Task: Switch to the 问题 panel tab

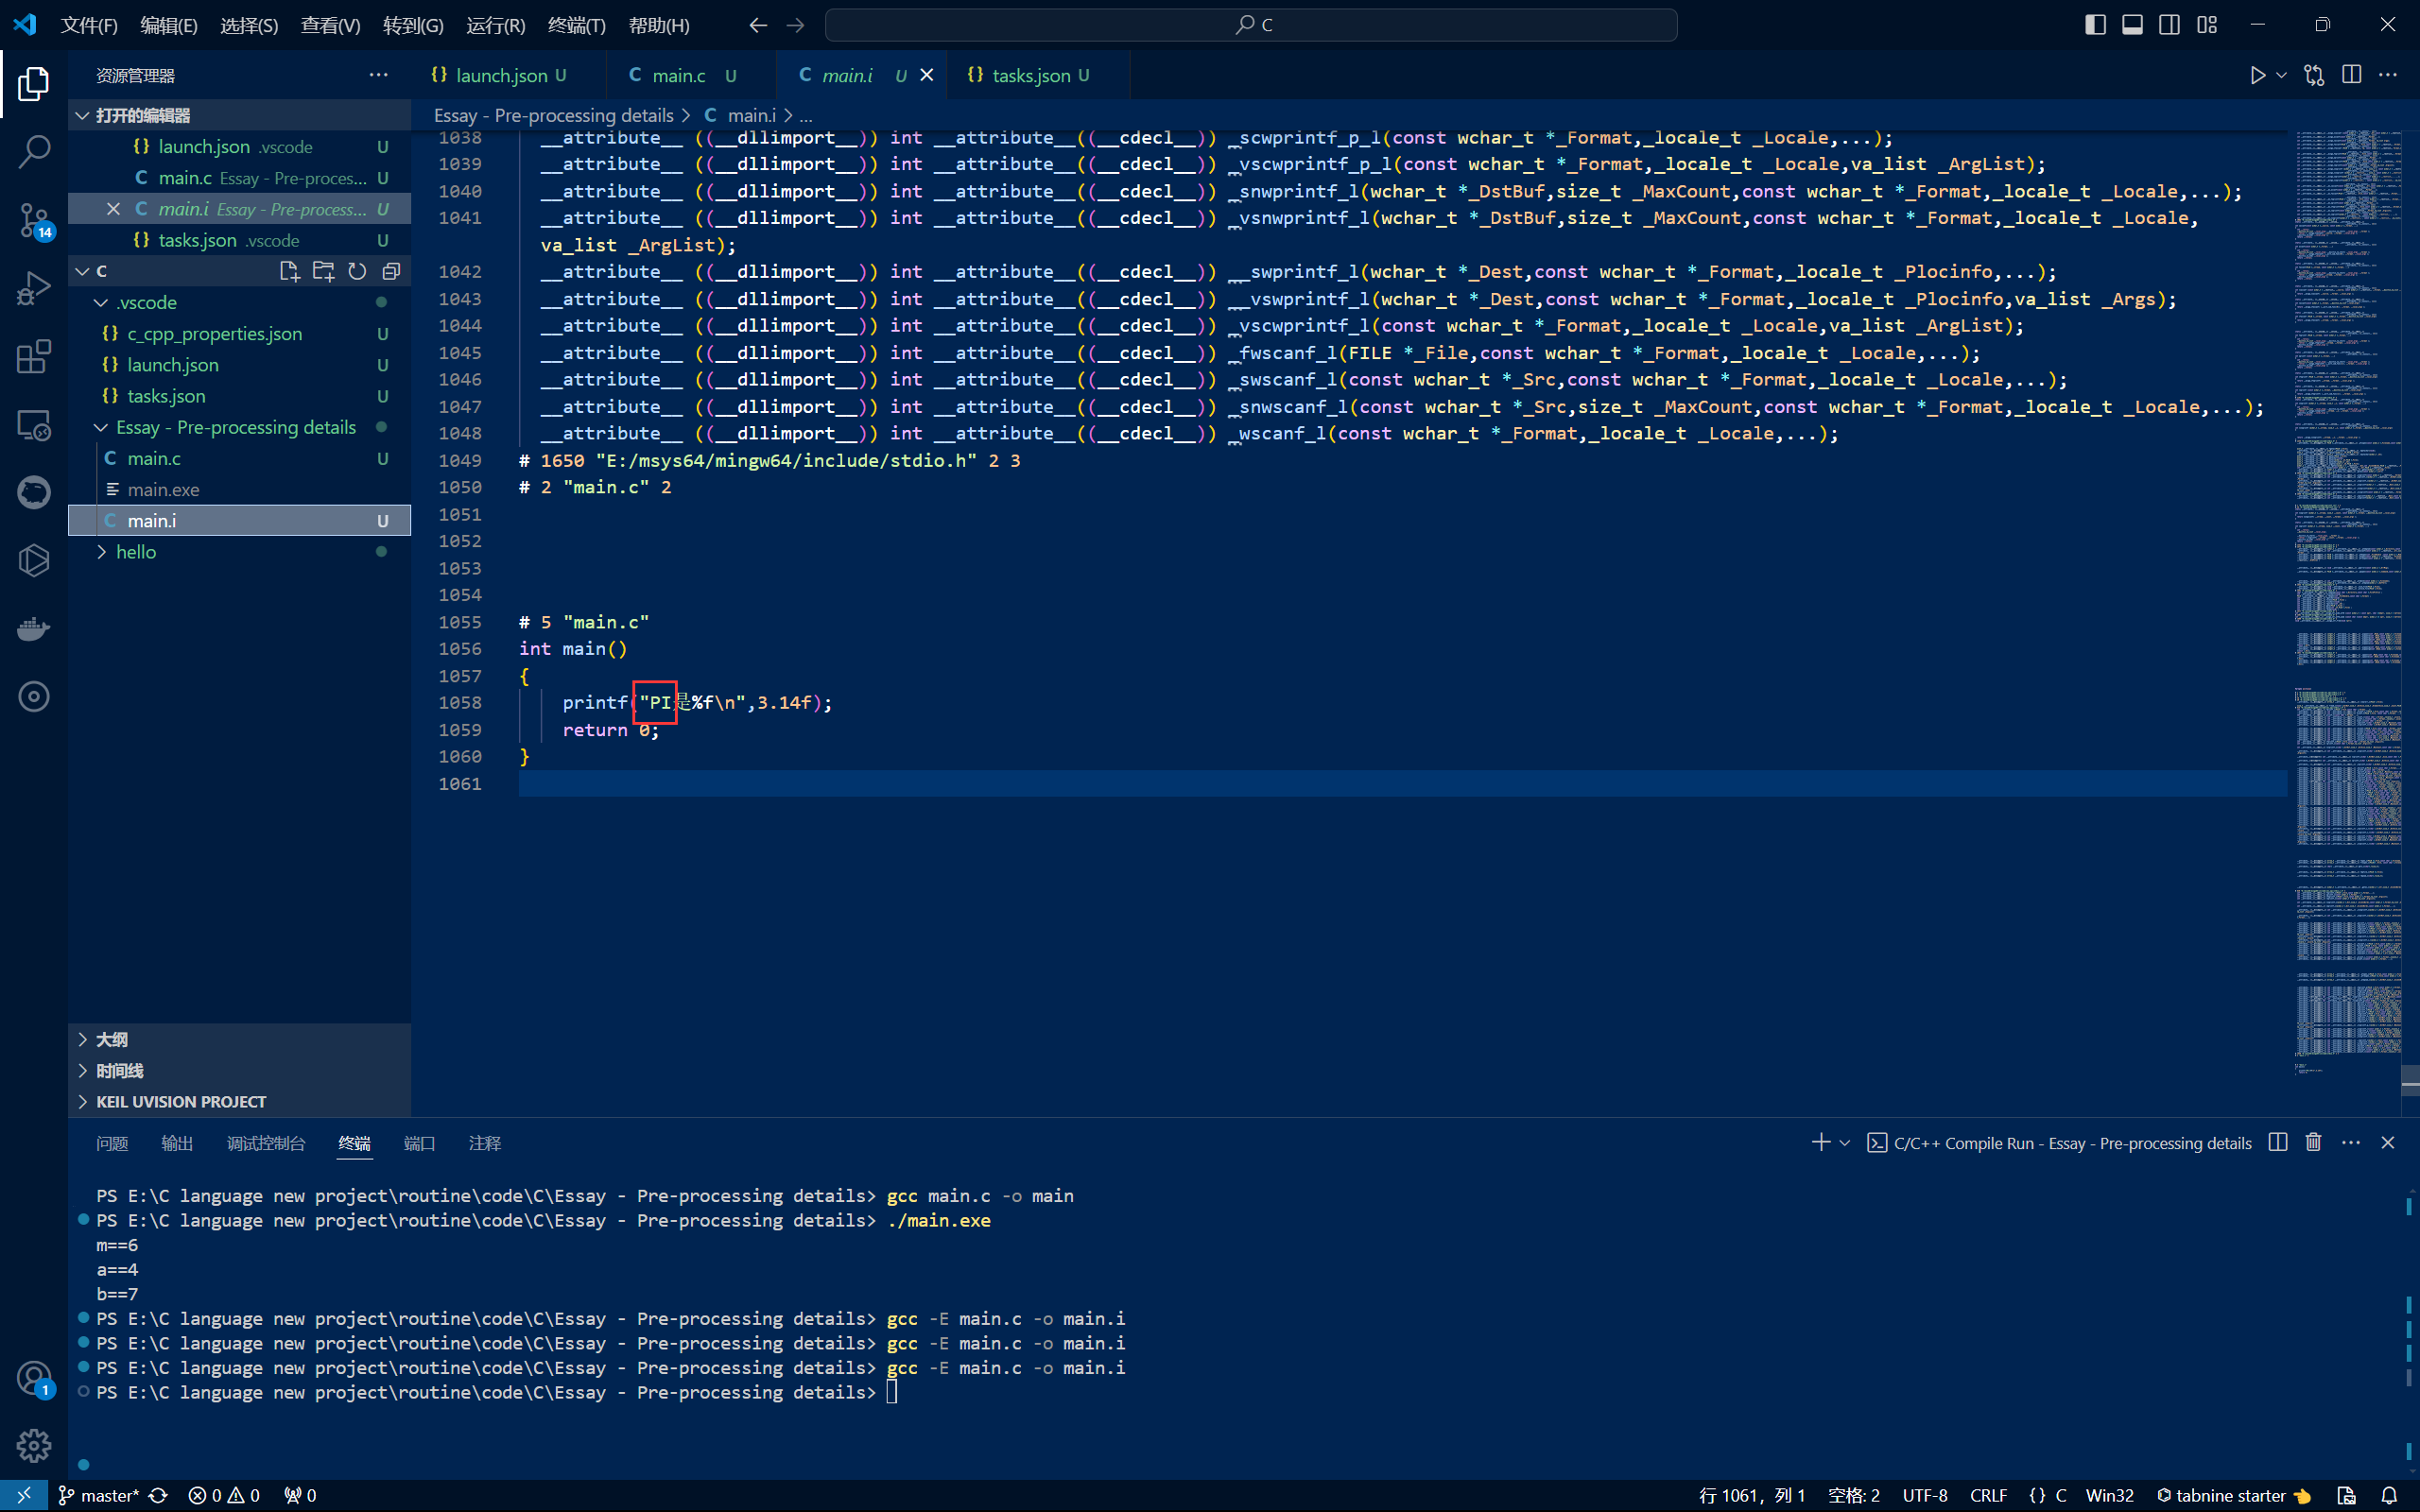Action: click(x=112, y=1143)
